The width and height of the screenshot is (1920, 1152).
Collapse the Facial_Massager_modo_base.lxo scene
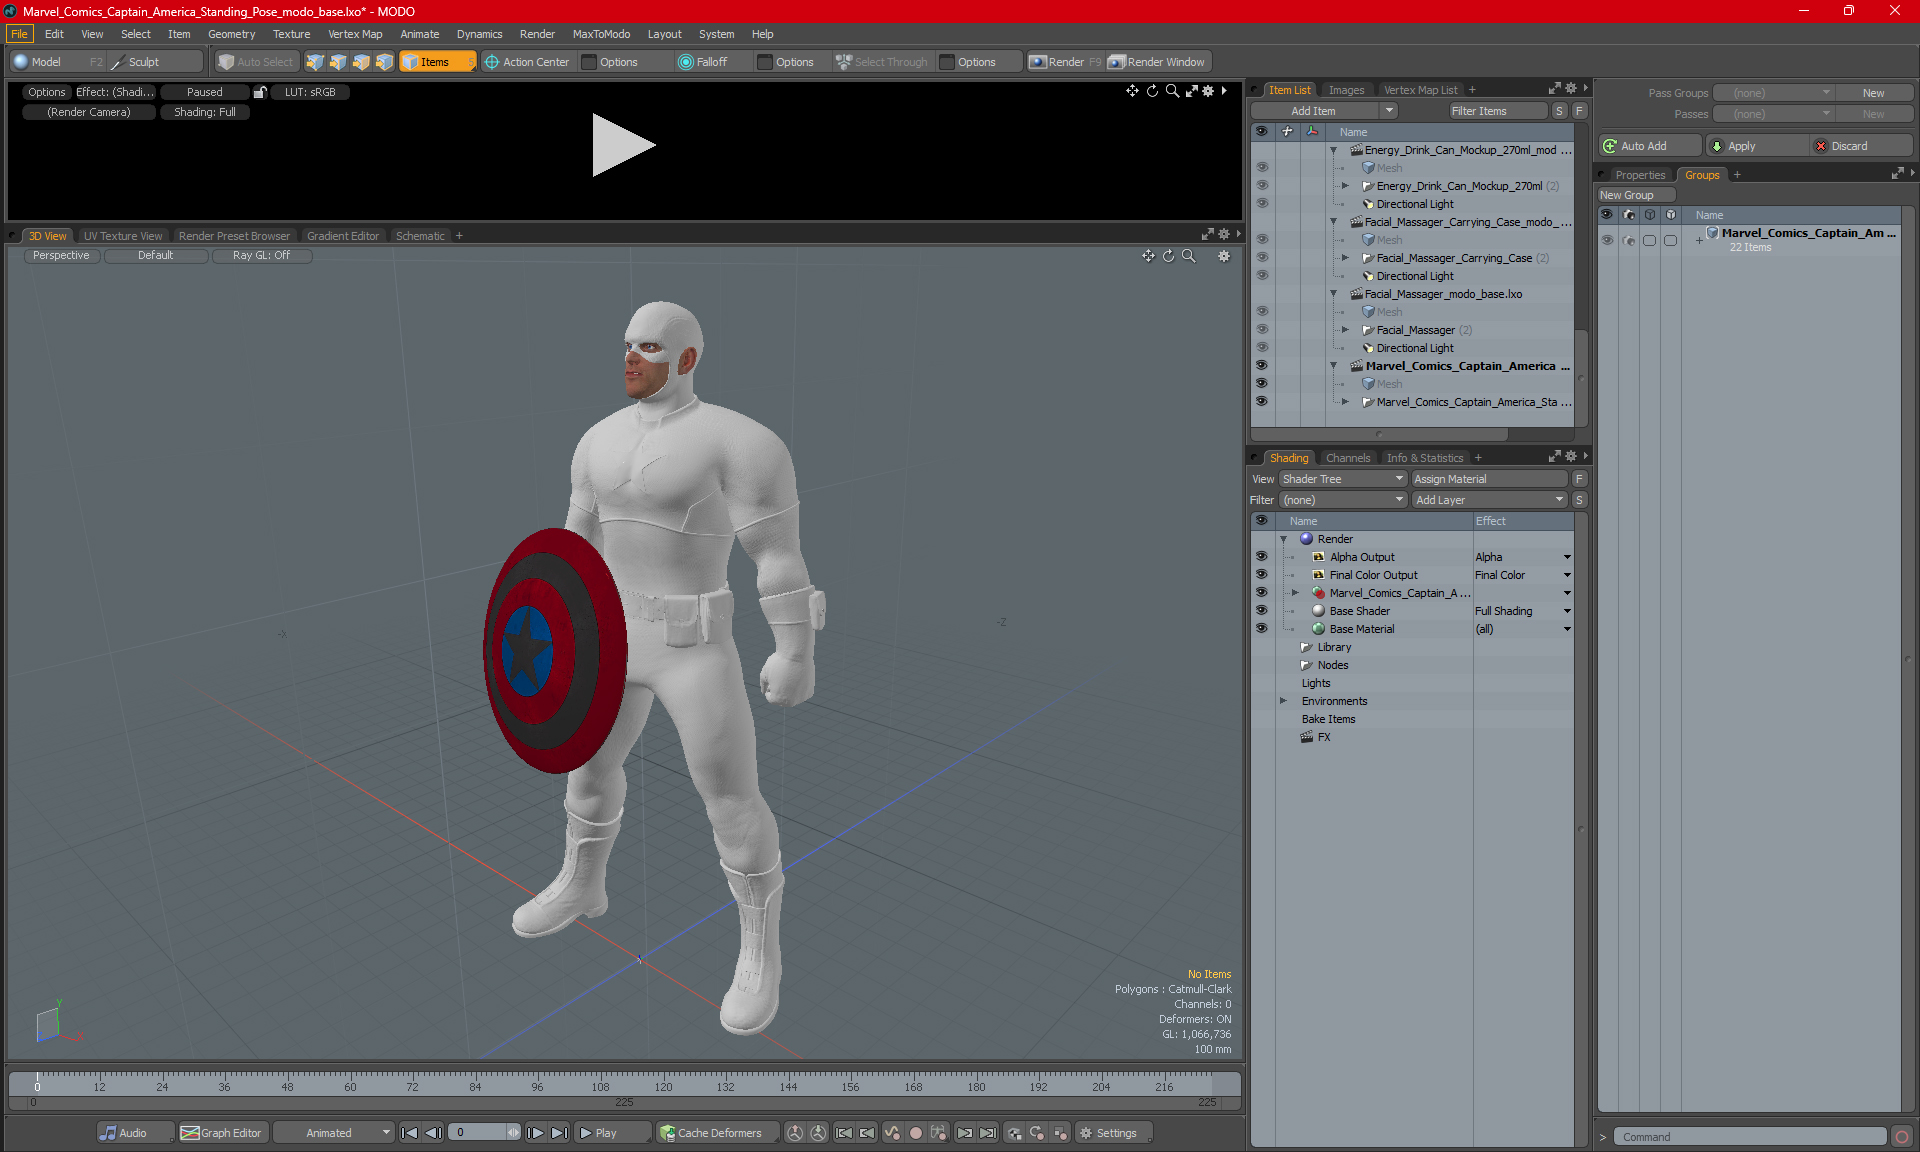click(1333, 294)
